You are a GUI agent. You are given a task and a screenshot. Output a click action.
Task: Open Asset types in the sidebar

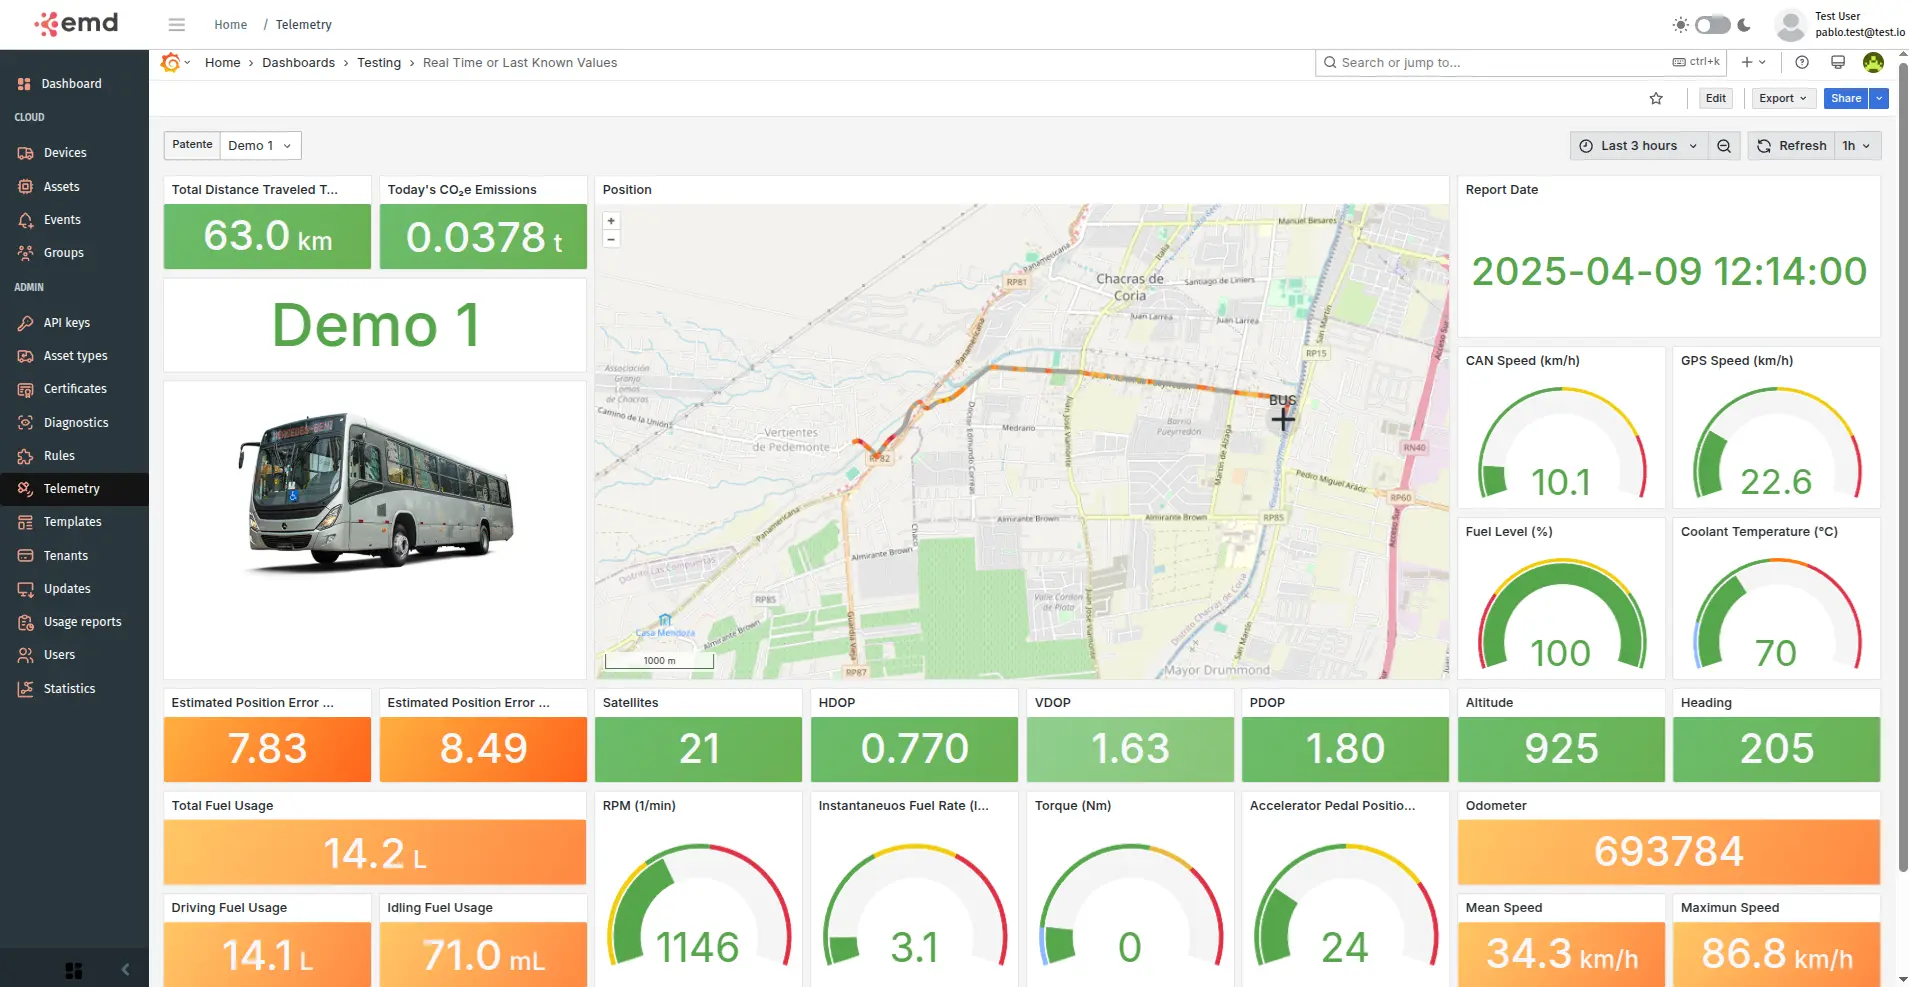point(74,356)
